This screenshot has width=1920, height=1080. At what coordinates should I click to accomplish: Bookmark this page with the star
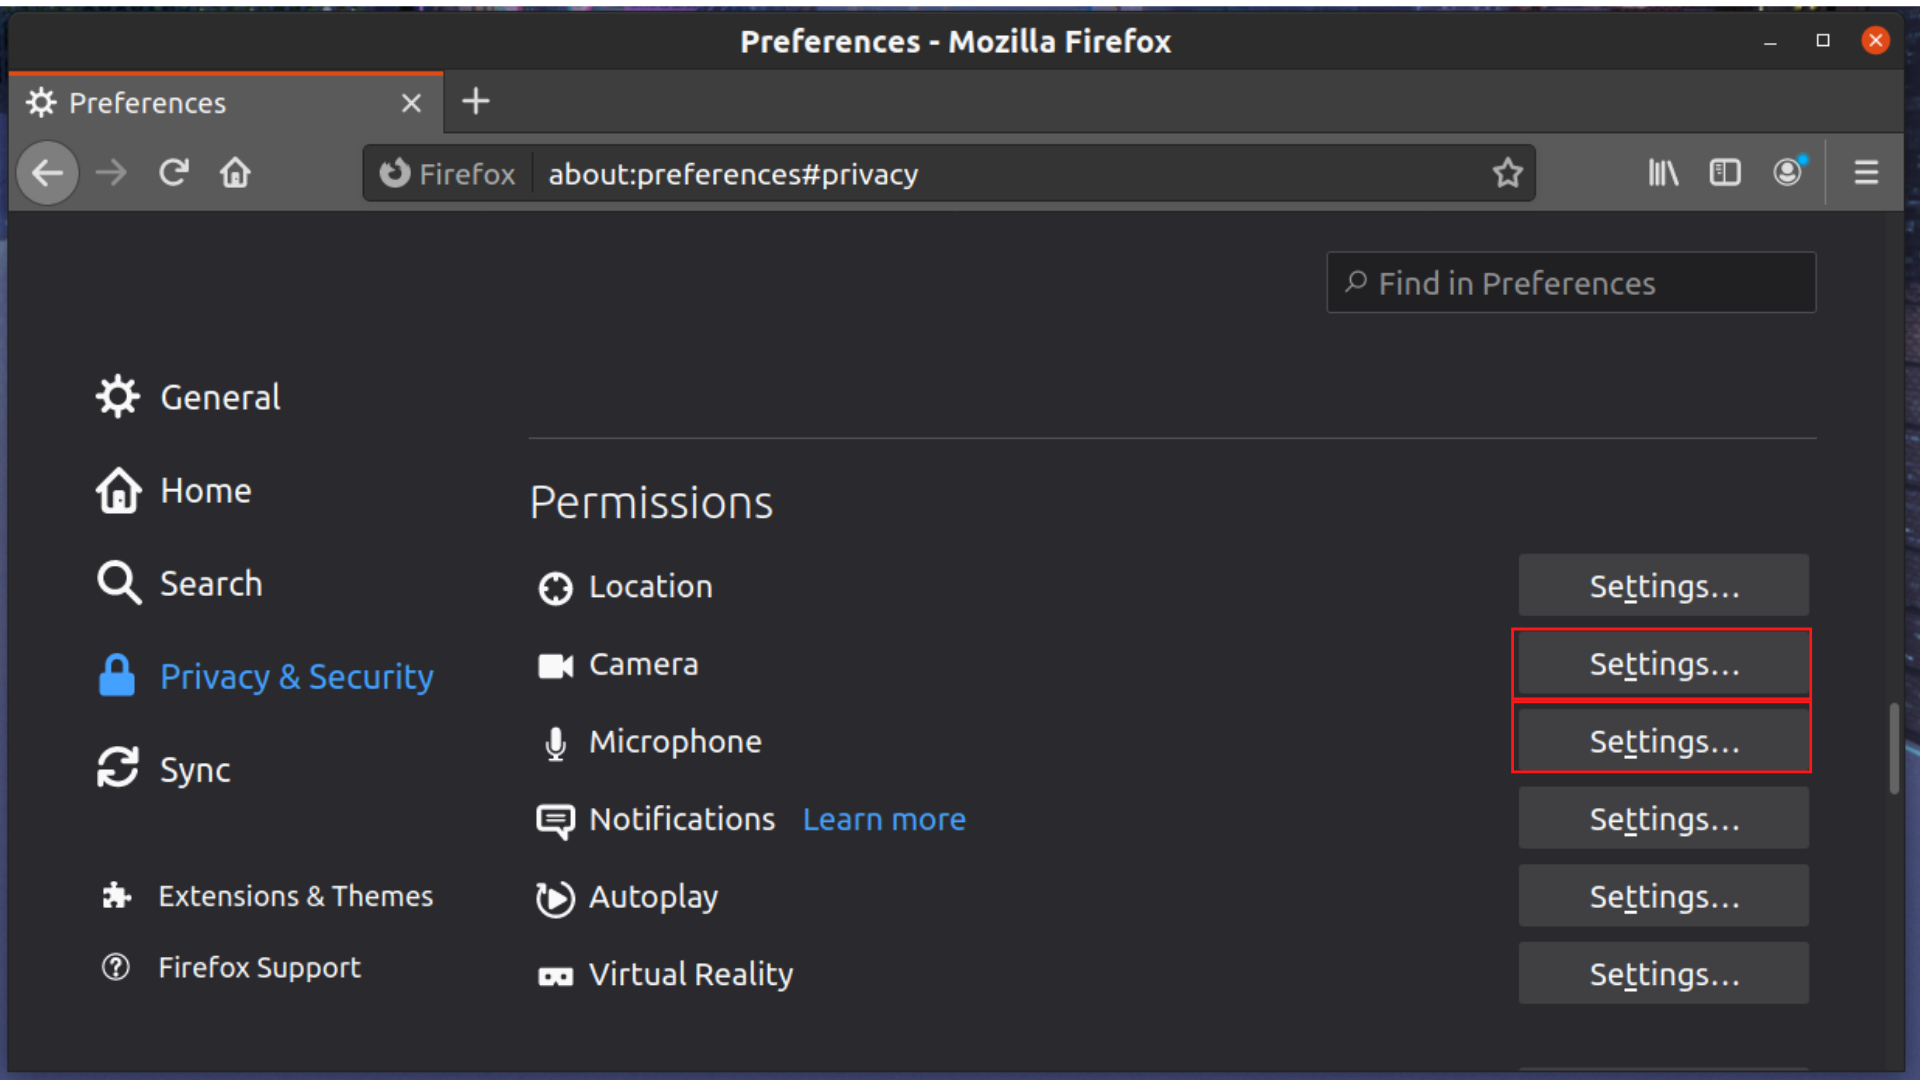(x=1507, y=173)
